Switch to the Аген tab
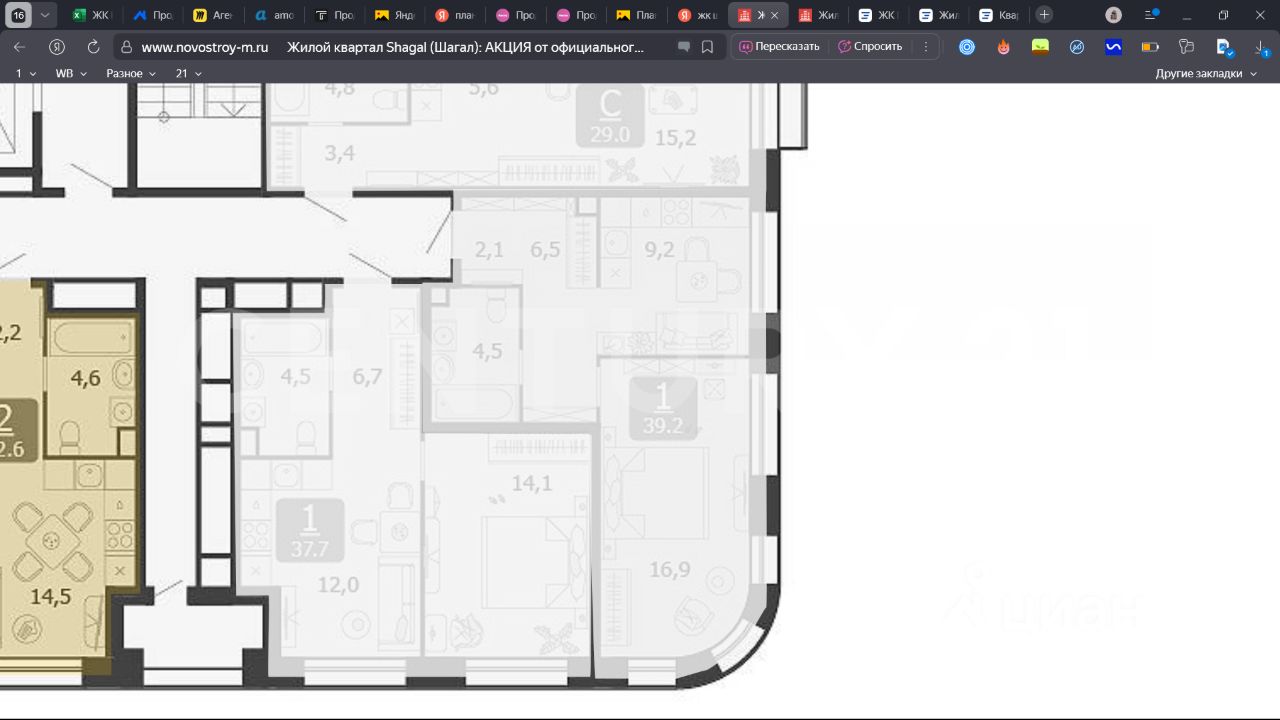Image resolution: width=1280 pixels, height=720 pixels. 213,15
